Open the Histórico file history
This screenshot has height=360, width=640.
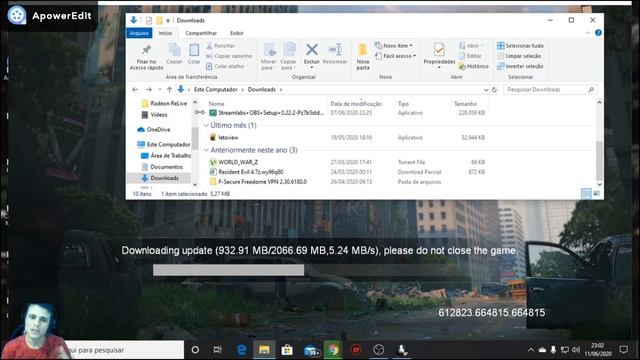(473, 66)
